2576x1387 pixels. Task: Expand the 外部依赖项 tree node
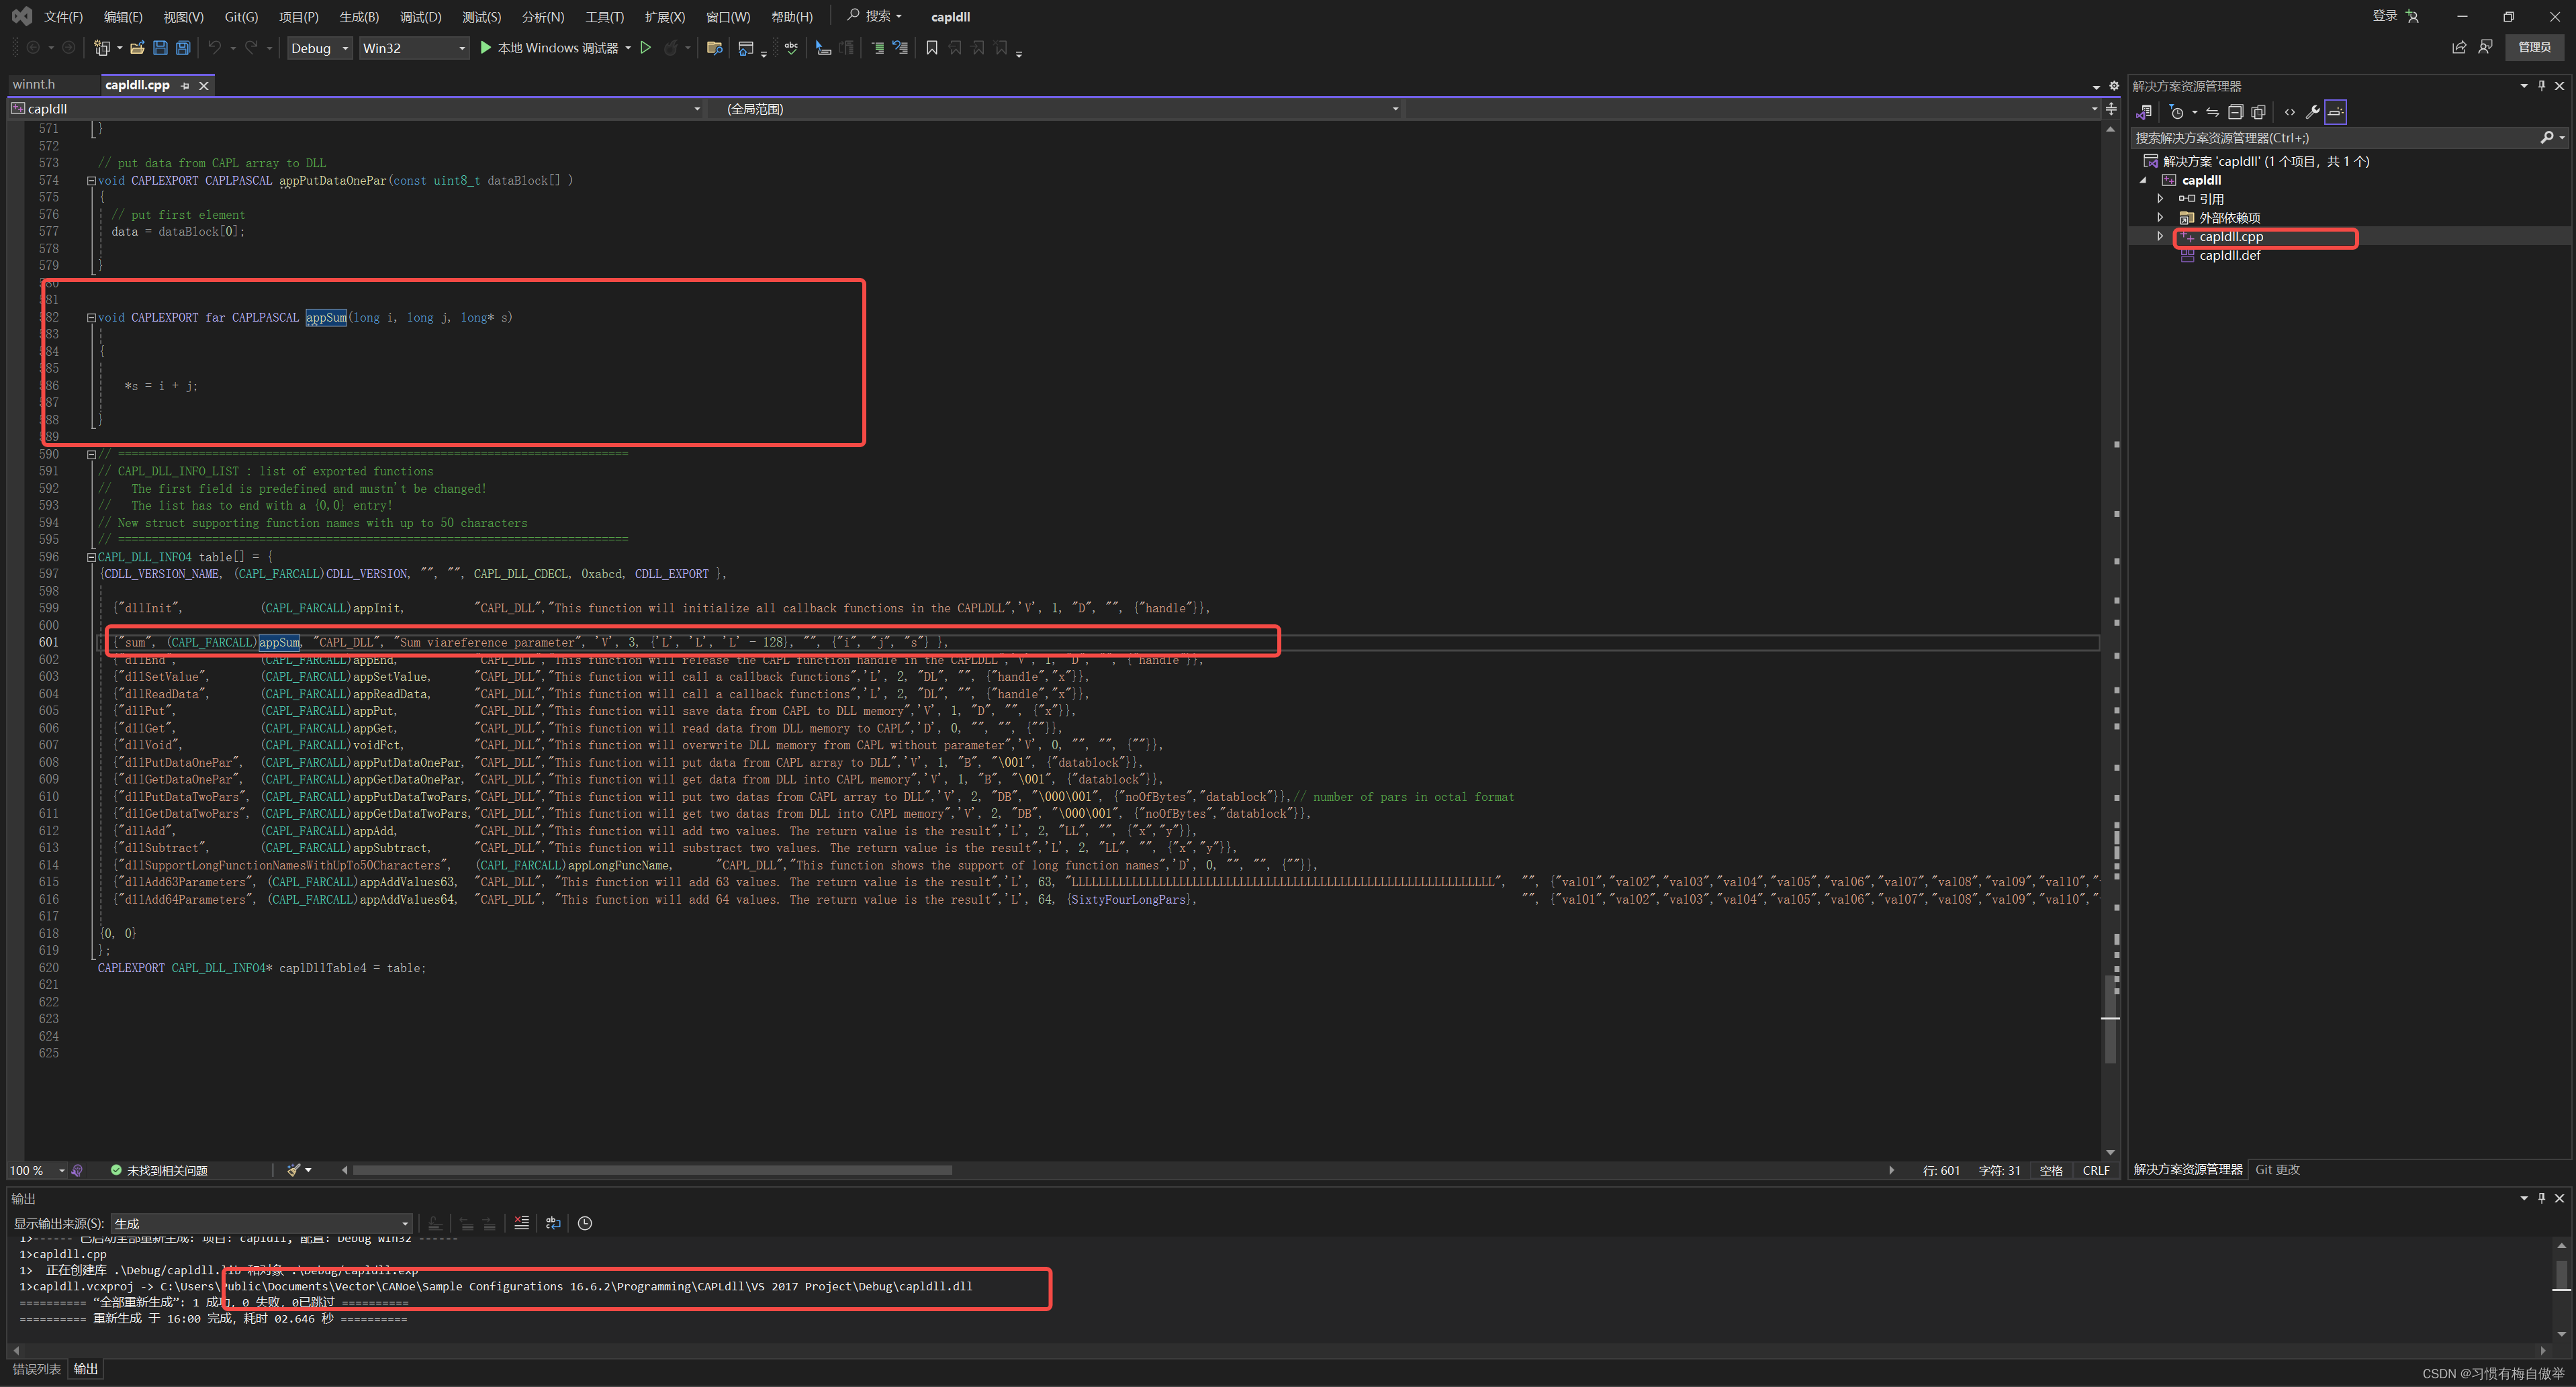tap(2160, 217)
